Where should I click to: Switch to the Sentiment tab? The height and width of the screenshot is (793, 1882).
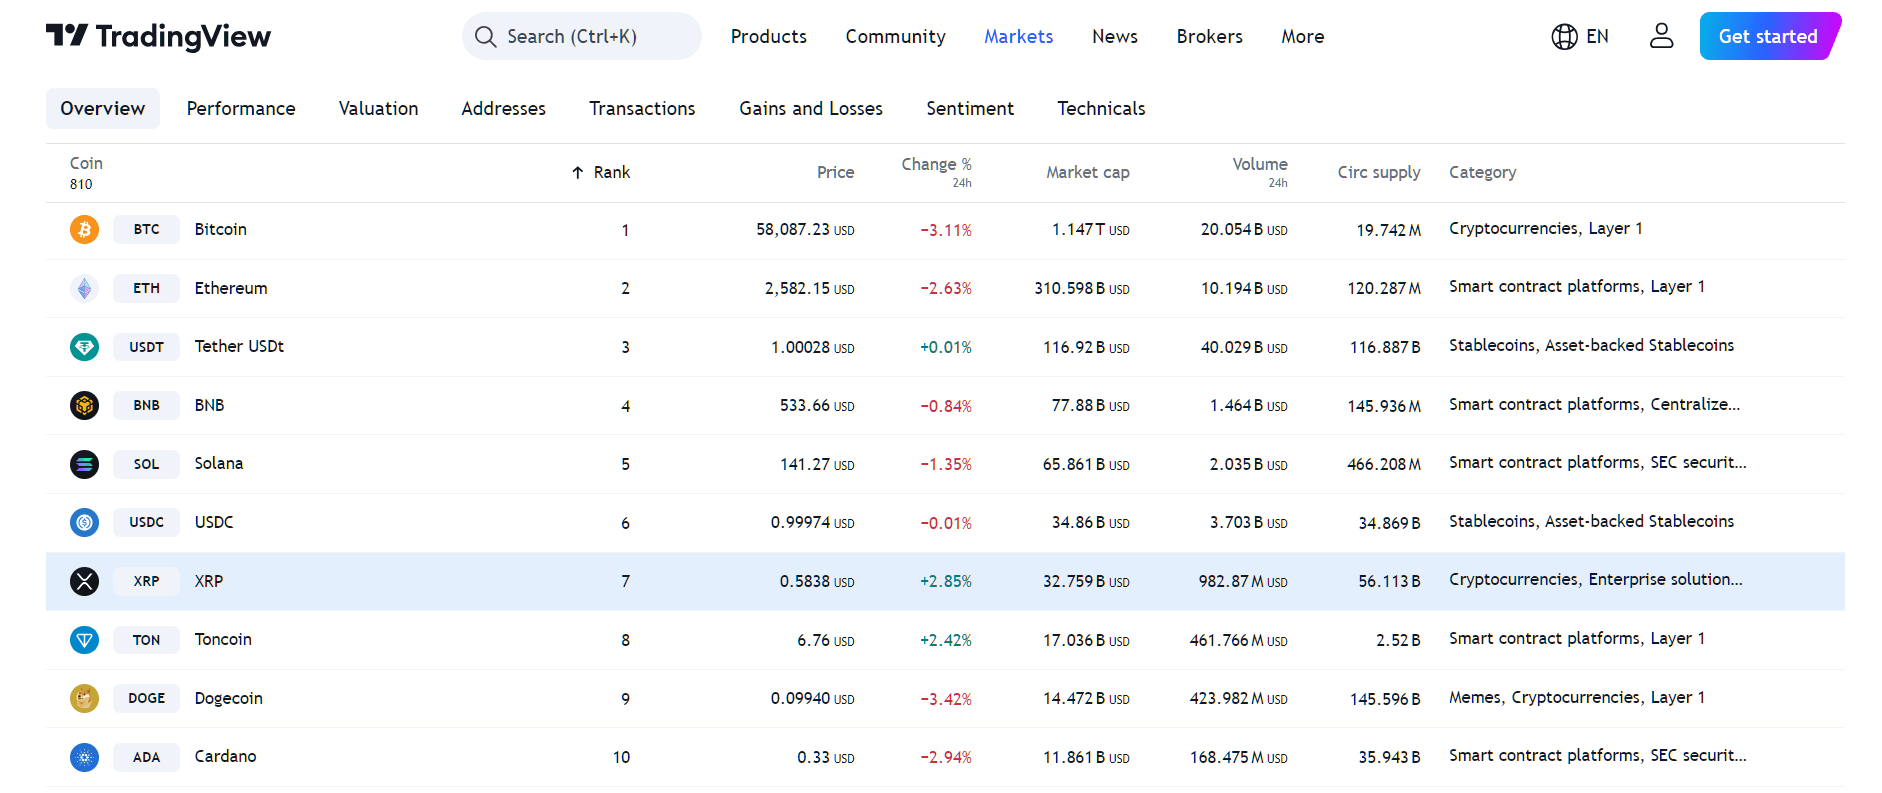970,108
